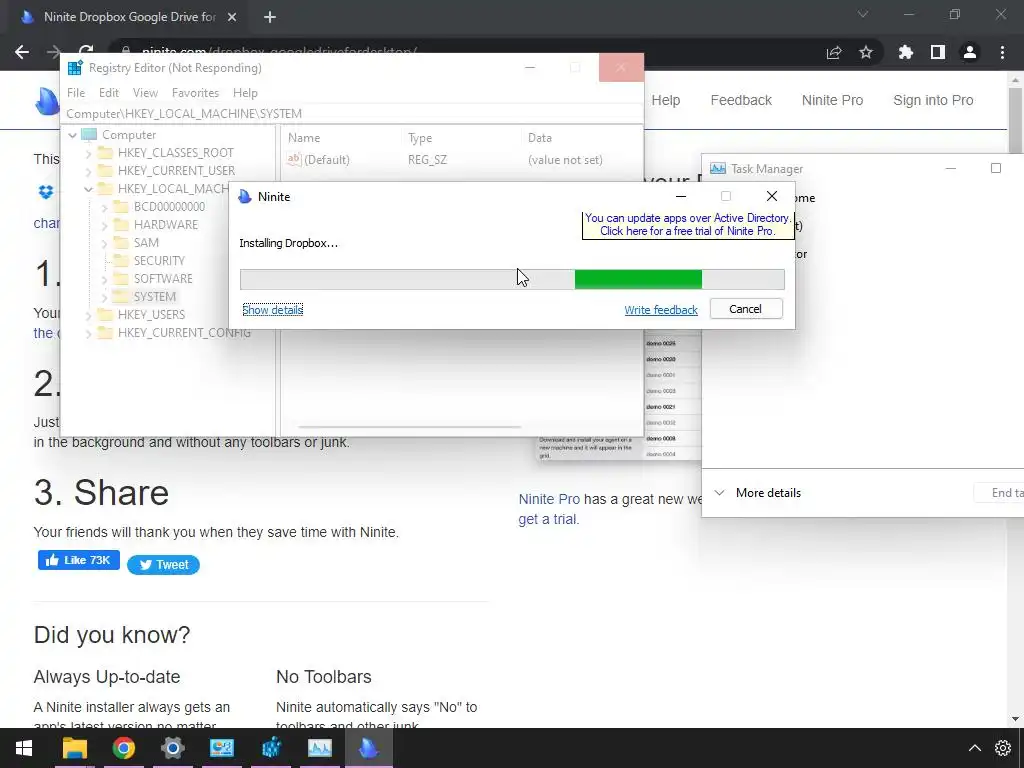Select the SECURITY key

click(159, 261)
